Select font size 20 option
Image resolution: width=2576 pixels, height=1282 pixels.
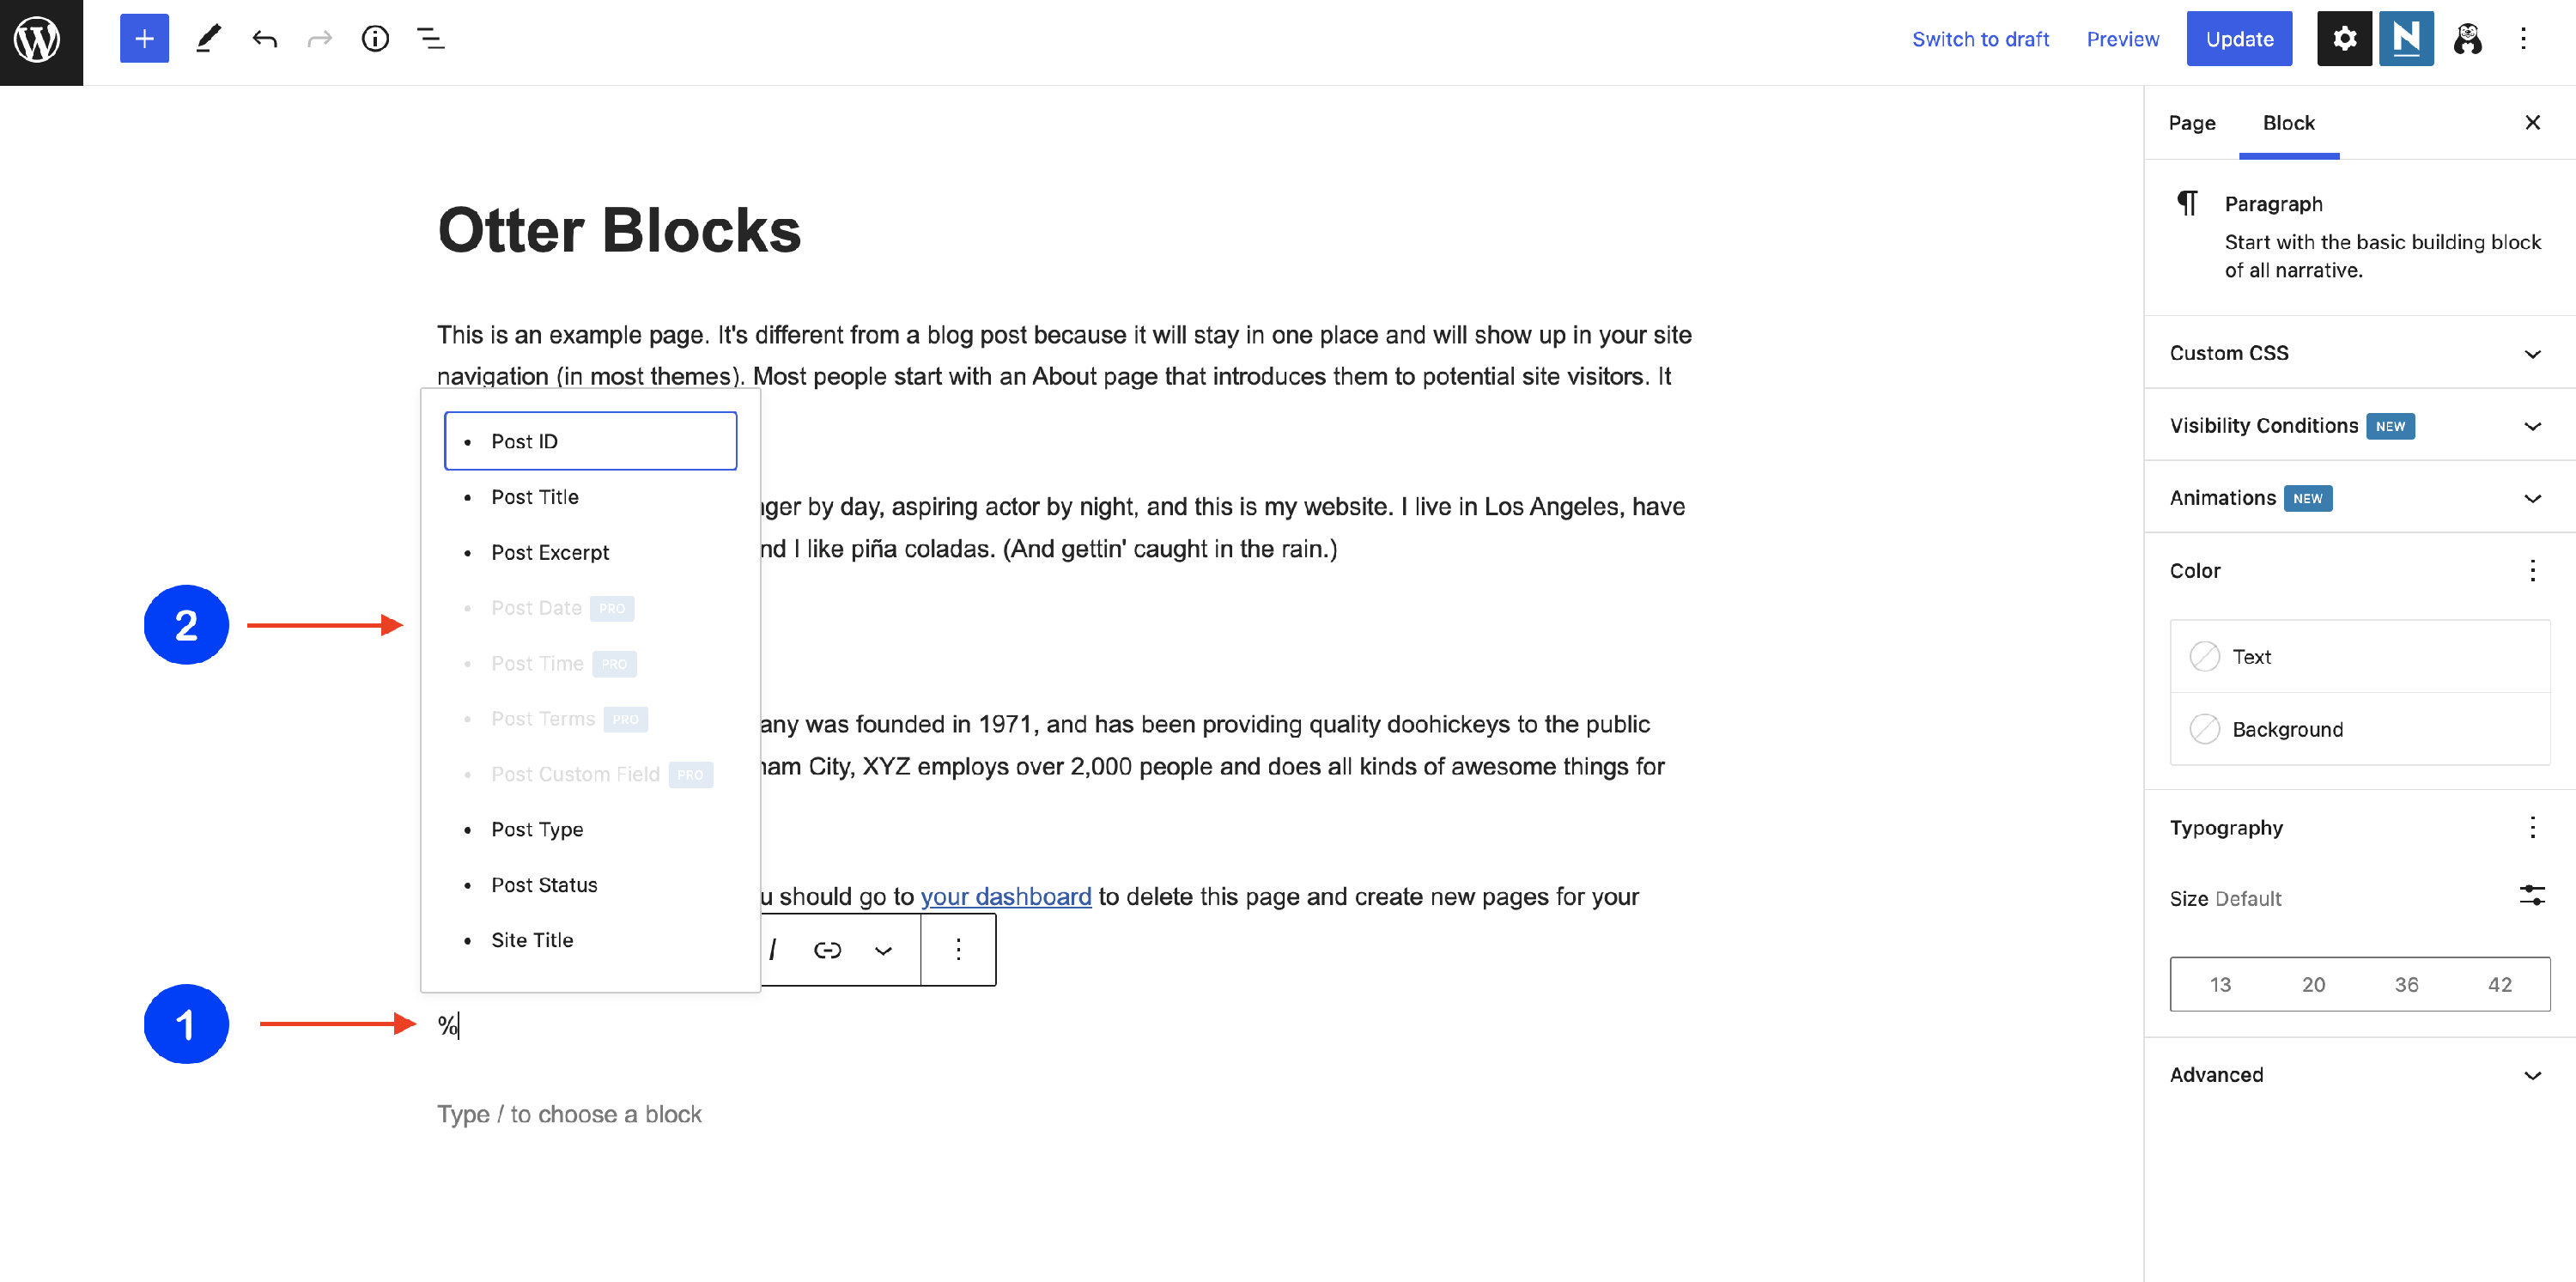[x=2313, y=984]
